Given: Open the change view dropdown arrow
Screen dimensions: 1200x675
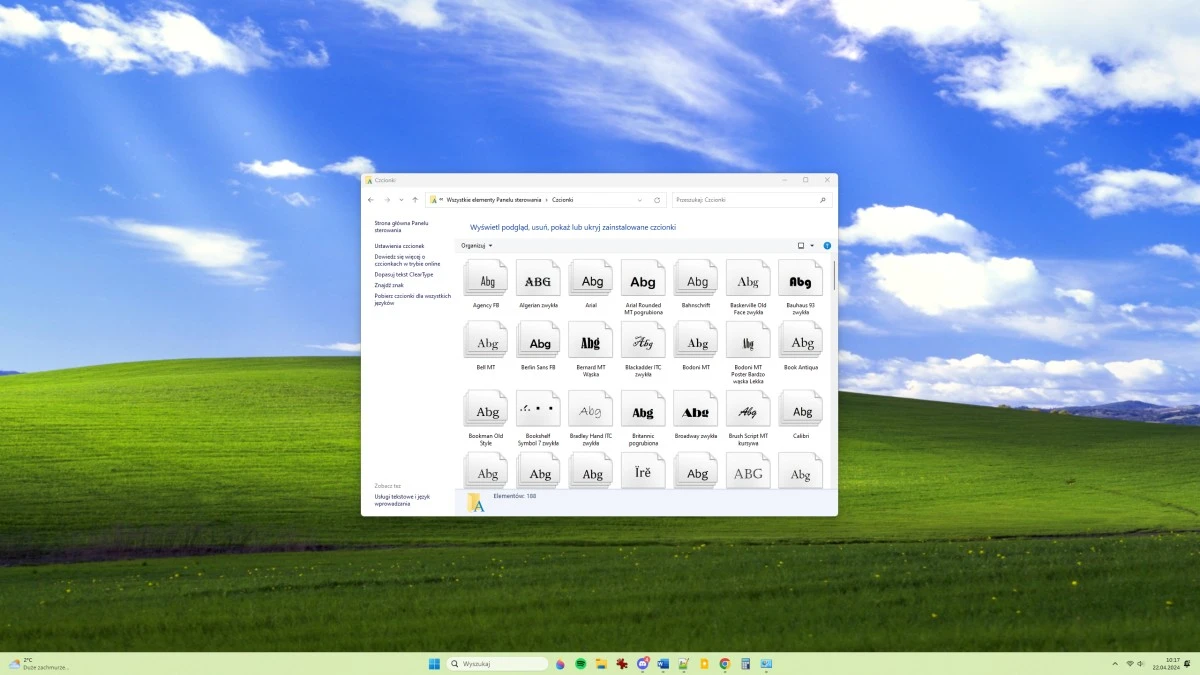Looking at the screenshot, I should (810, 245).
